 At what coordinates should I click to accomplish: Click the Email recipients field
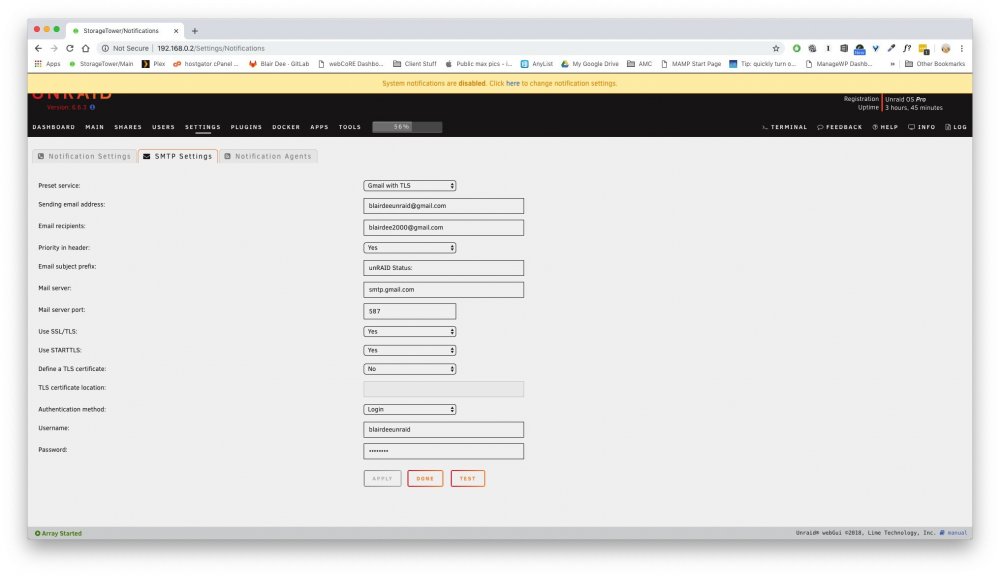(443, 228)
